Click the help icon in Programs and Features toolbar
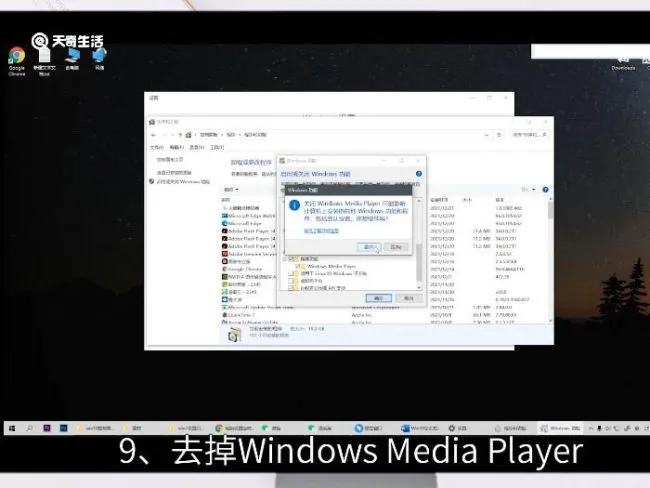The height and width of the screenshot is (488, 650). [546, 189]
